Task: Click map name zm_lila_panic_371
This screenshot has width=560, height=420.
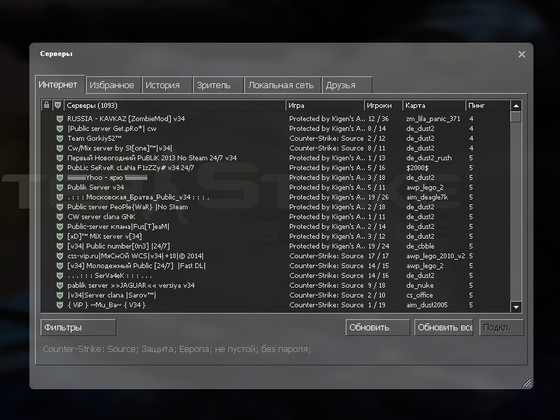Action: pos(433,119)
